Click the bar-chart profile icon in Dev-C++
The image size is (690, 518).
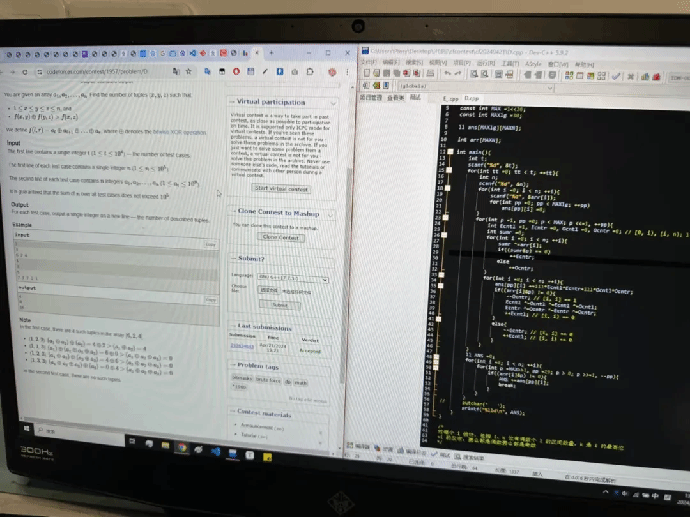645,77
